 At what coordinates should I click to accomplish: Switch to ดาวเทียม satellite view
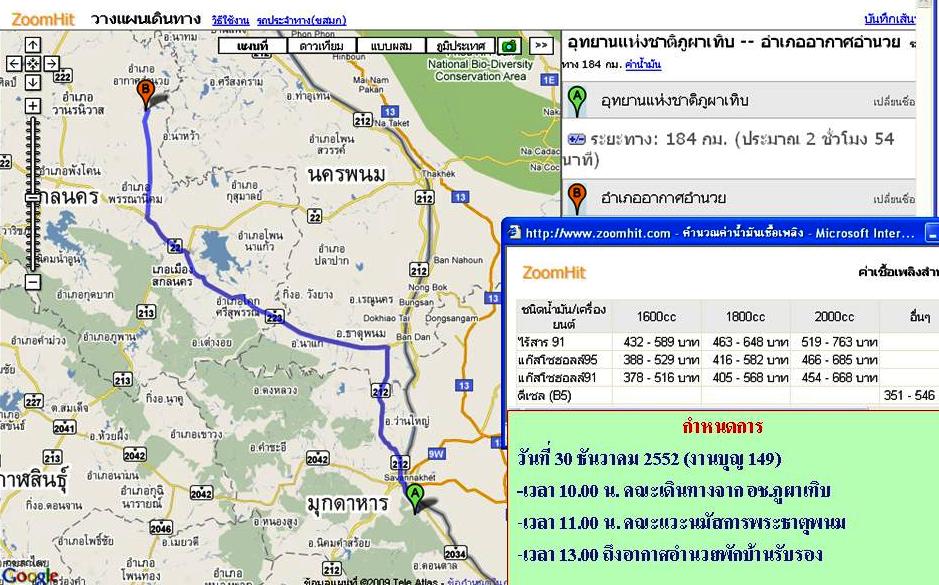pyautogui.click(x=322, y=46)
